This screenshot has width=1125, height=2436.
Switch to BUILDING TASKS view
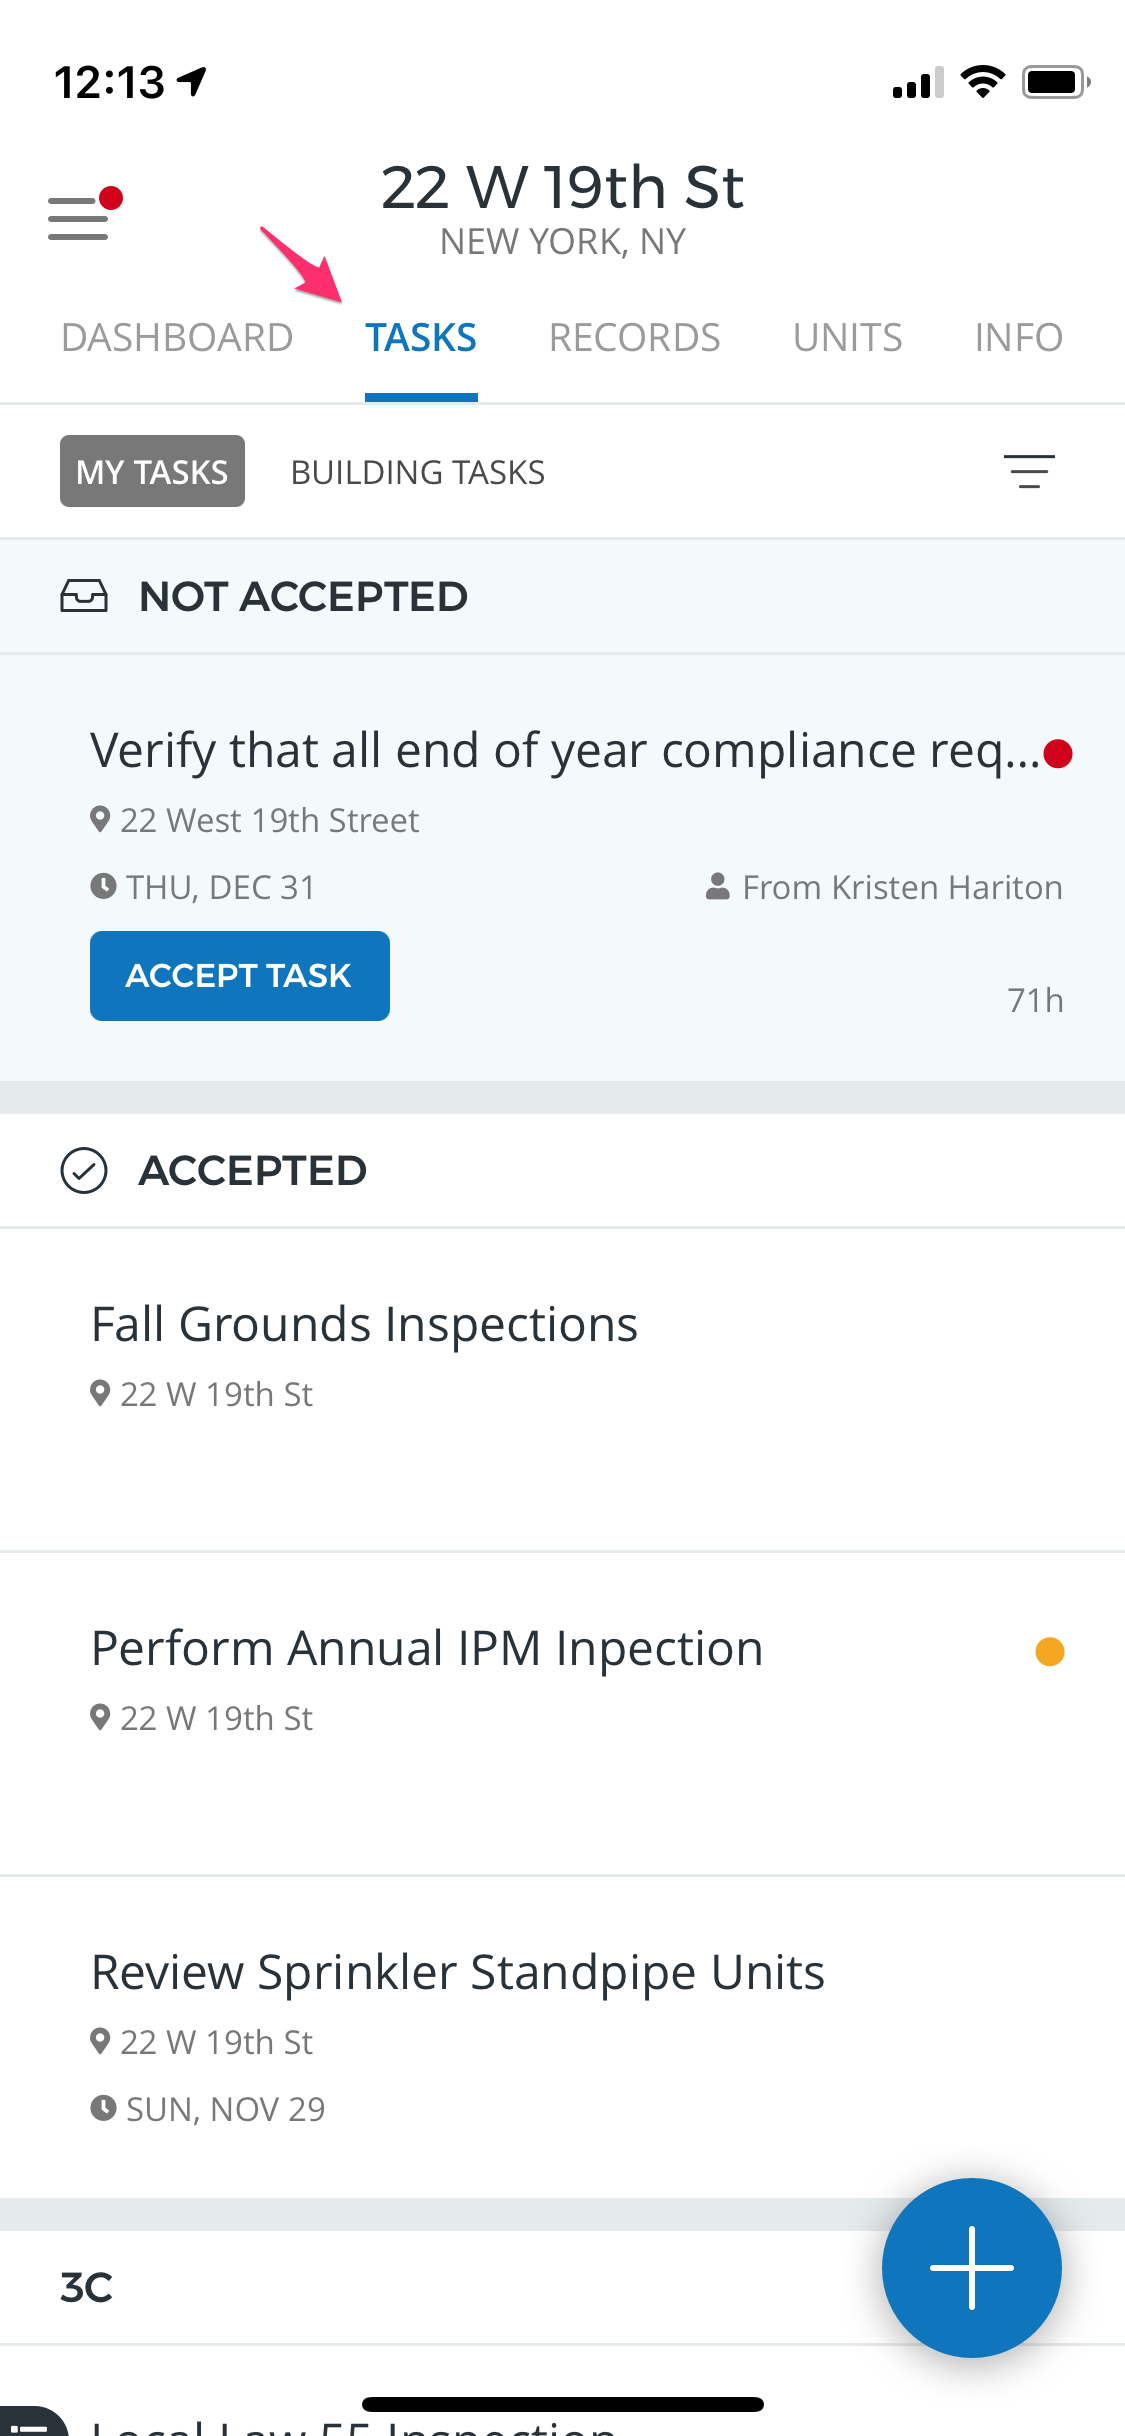click(x=418, y=472)
